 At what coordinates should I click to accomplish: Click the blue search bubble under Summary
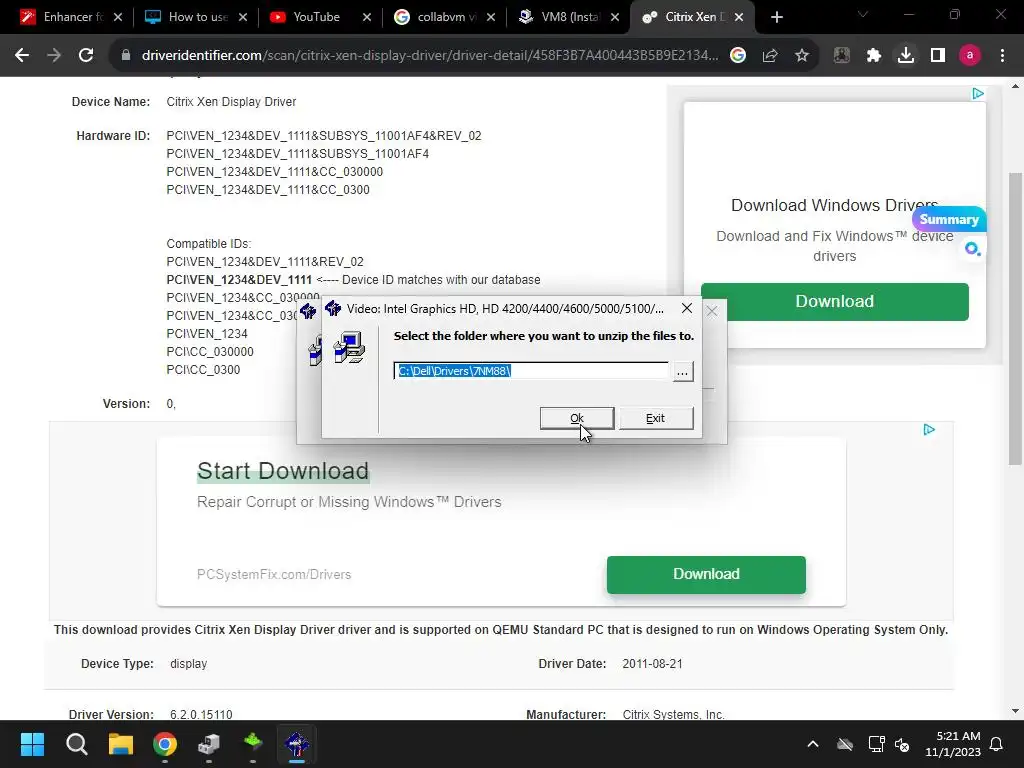972,249
